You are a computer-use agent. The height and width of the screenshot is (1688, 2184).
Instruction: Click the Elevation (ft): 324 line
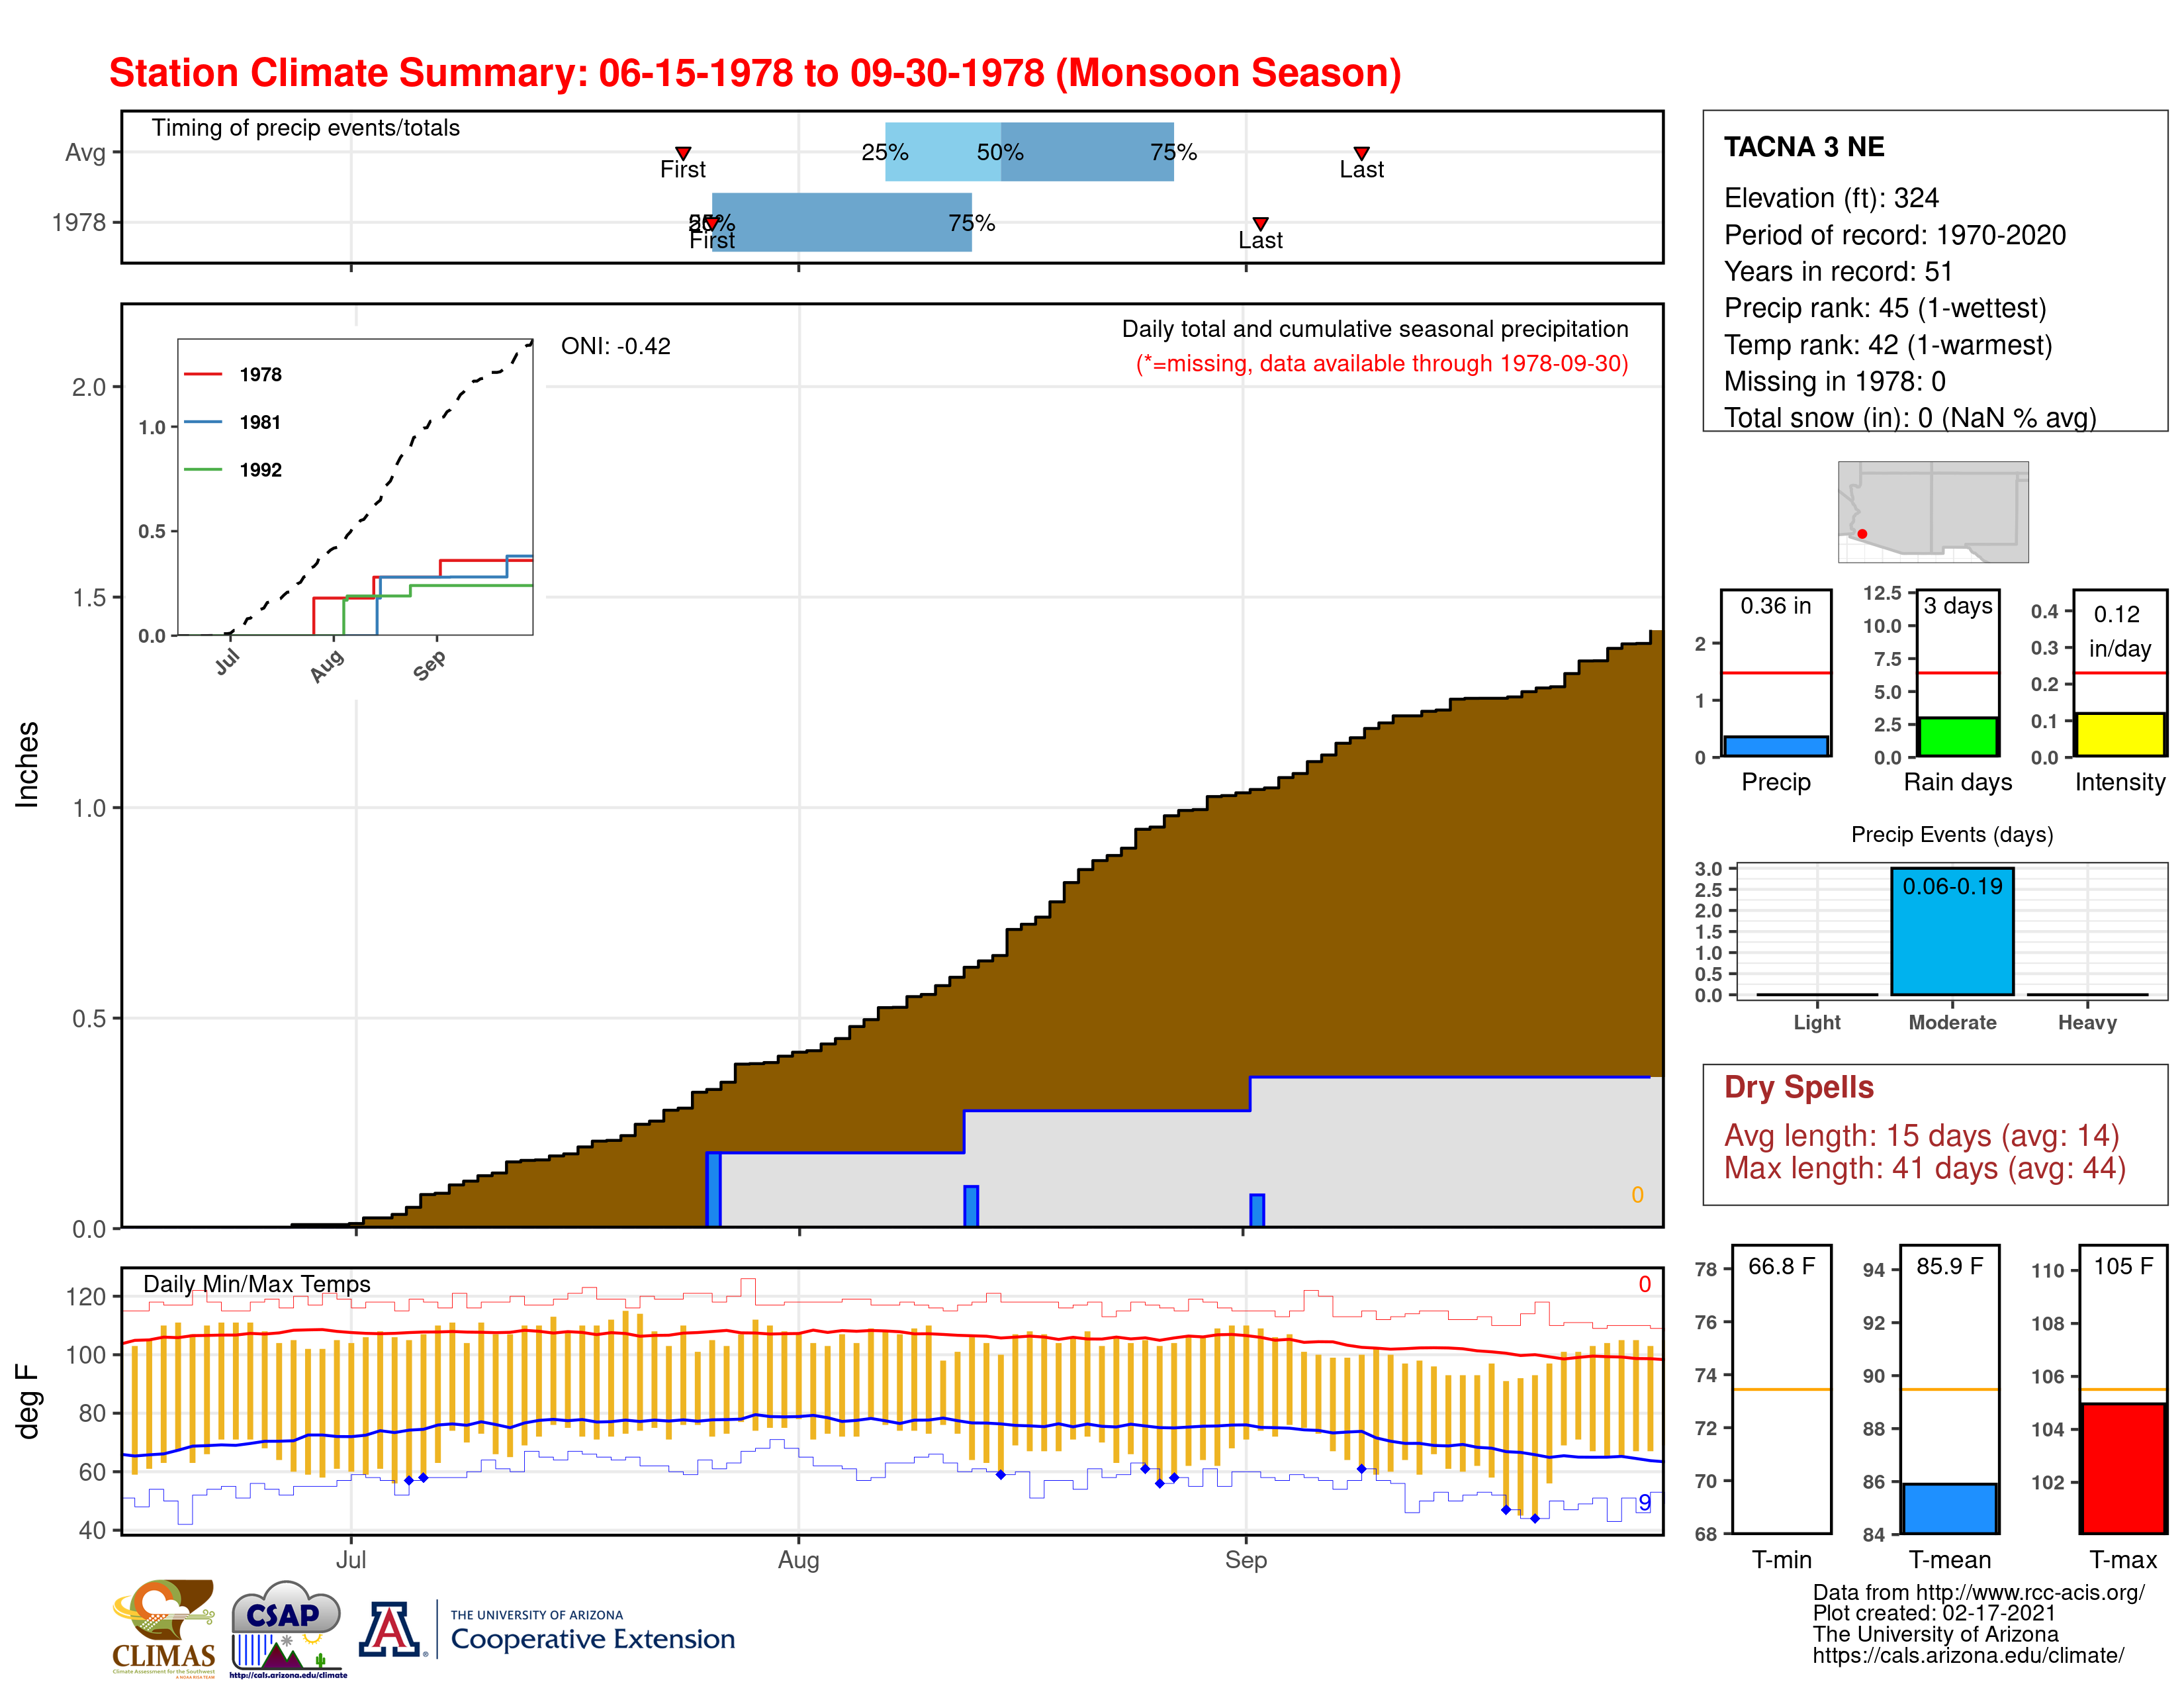1831,198
